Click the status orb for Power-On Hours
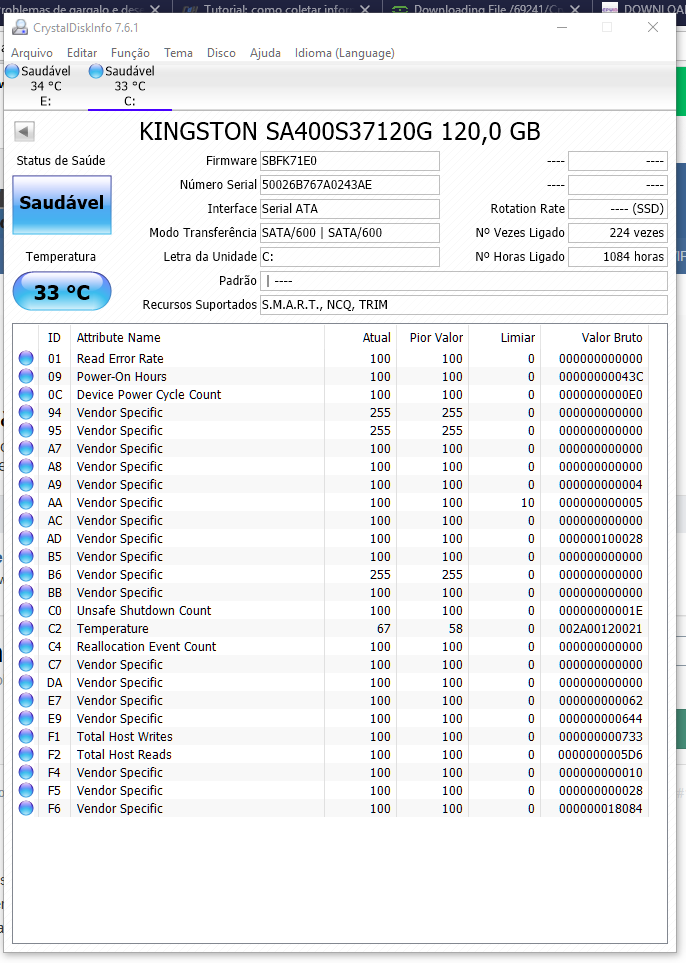686x963 pixels. [26, 376]
